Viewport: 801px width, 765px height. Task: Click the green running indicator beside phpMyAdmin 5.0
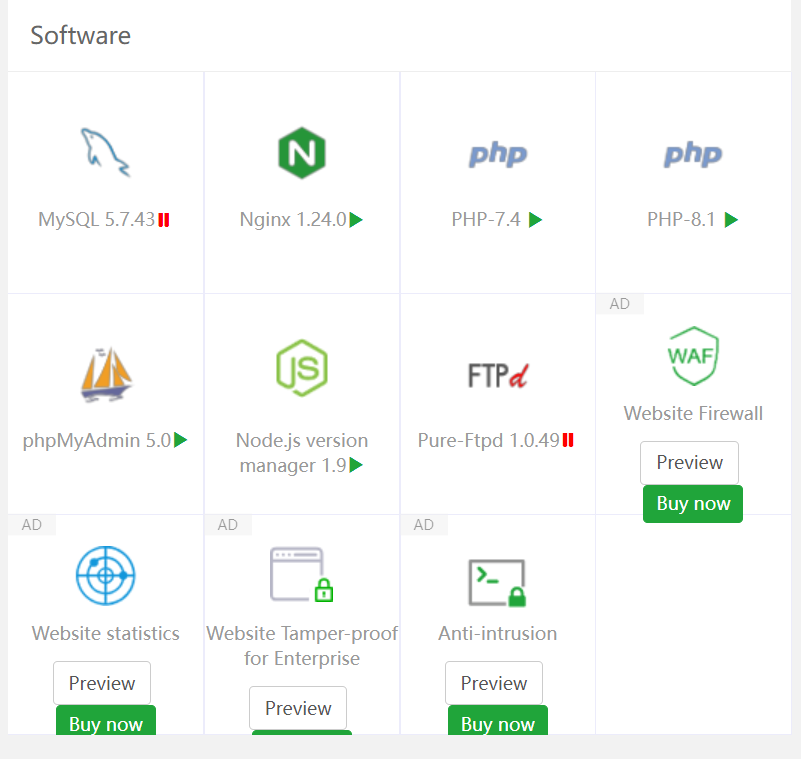181,440
